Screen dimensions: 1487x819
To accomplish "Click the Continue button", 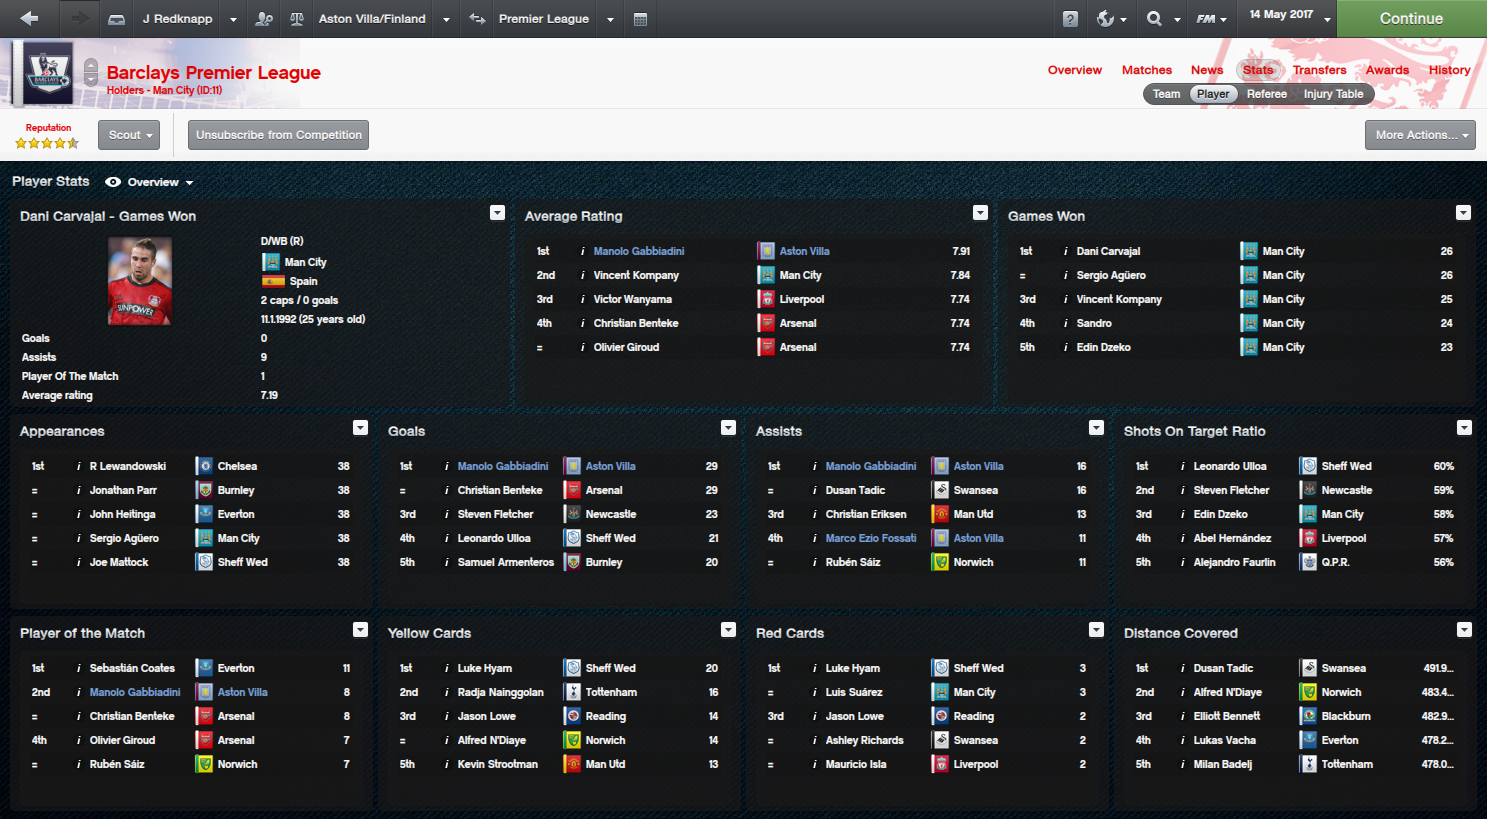I will pos(1411,19).
